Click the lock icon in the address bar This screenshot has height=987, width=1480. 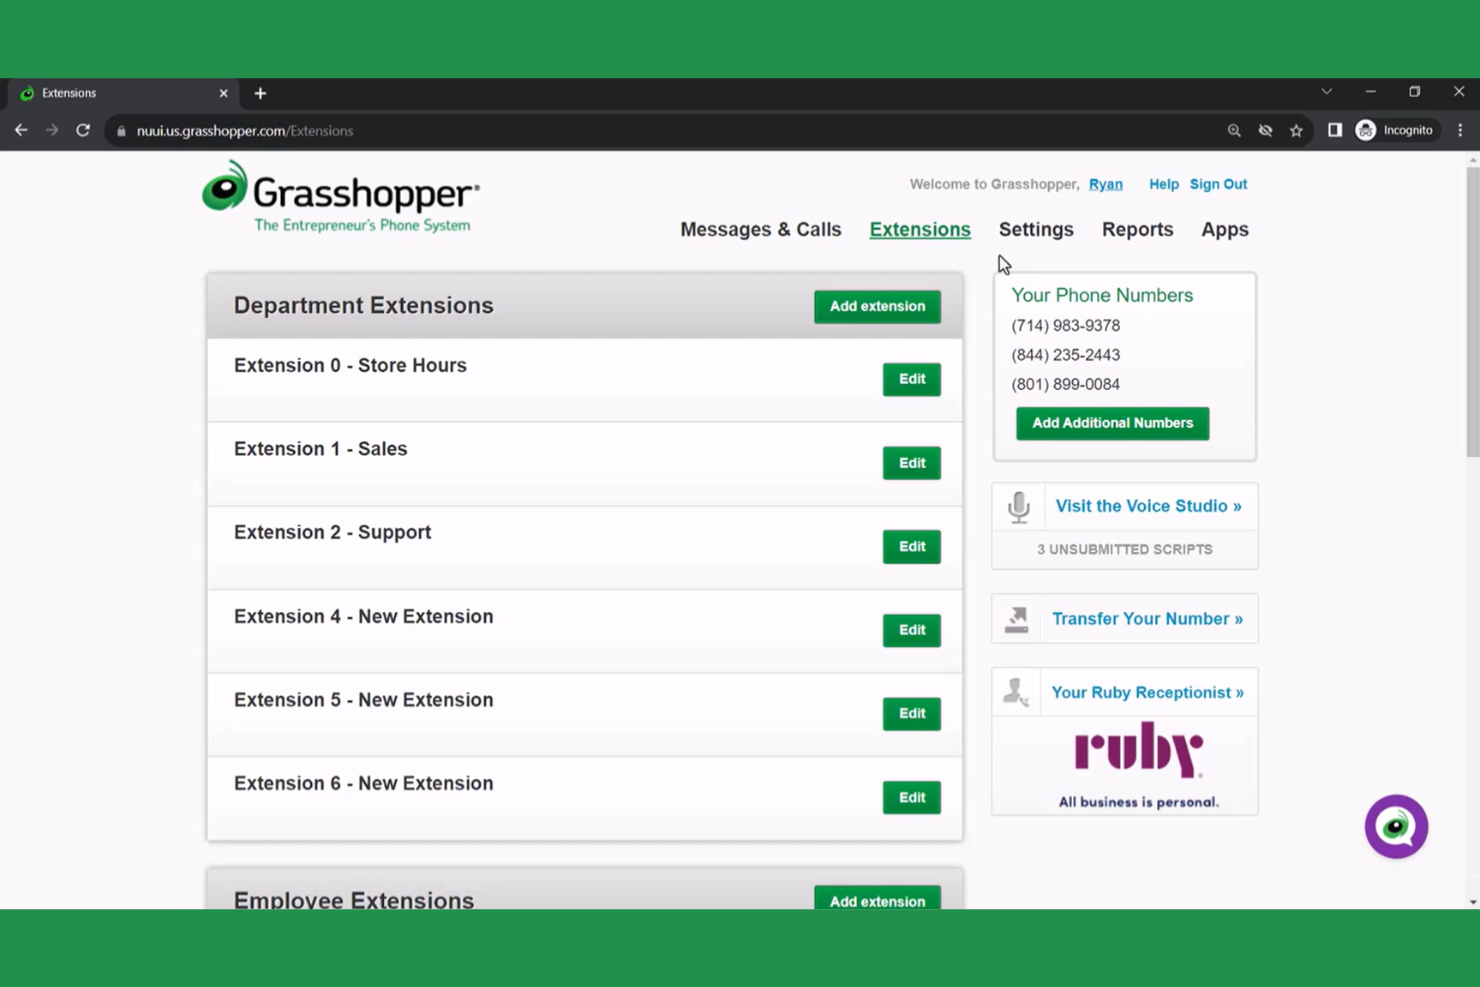(120, 130)
